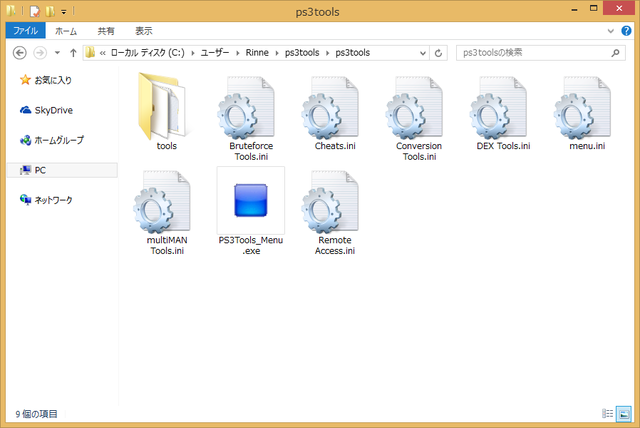Open SkyDrive in navigation pane

tap(47, 110)
